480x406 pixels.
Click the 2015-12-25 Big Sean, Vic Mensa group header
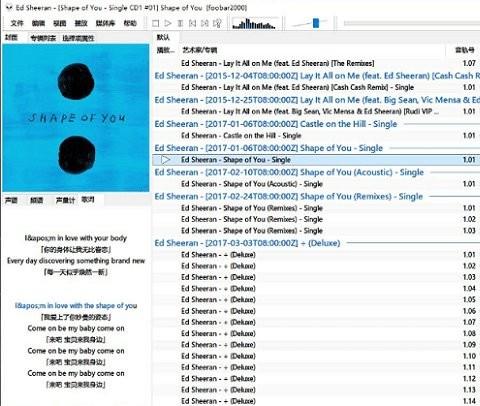316,100
